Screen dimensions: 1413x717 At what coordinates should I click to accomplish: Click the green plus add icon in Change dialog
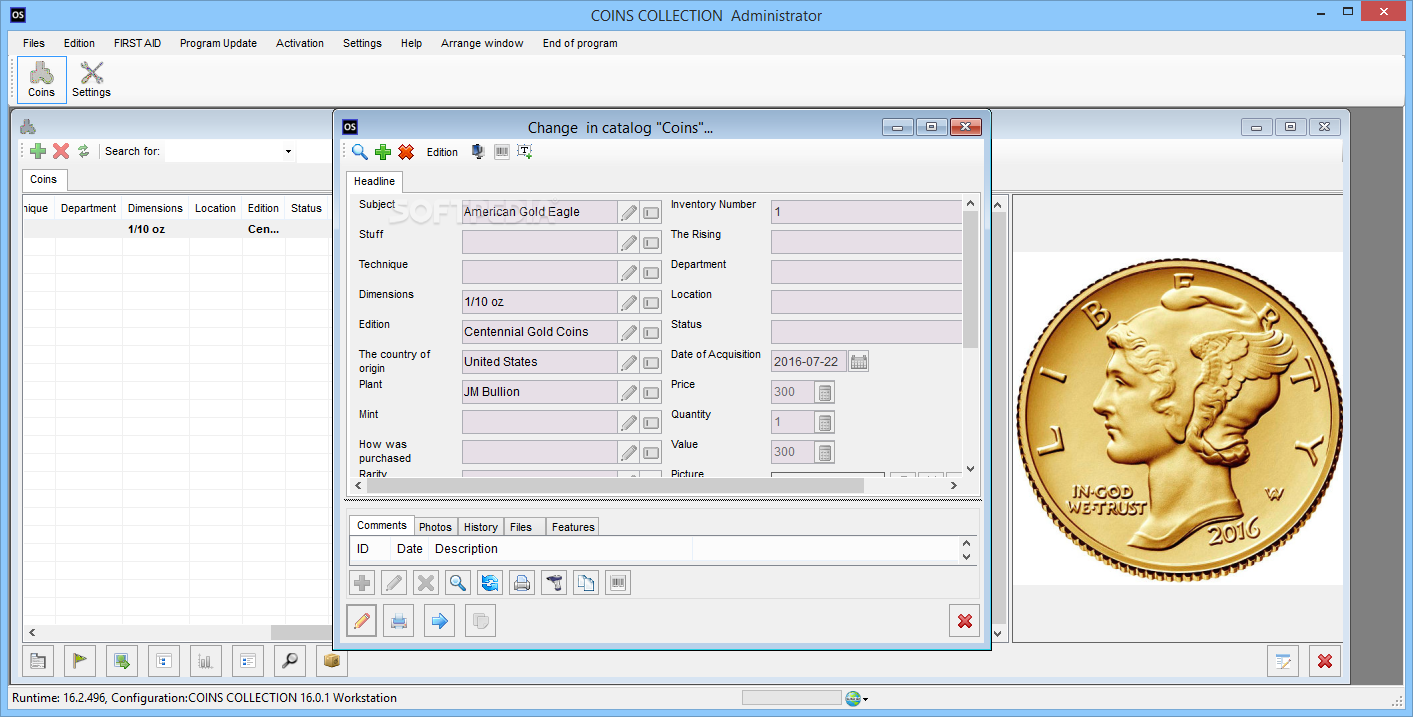(383, 152)
